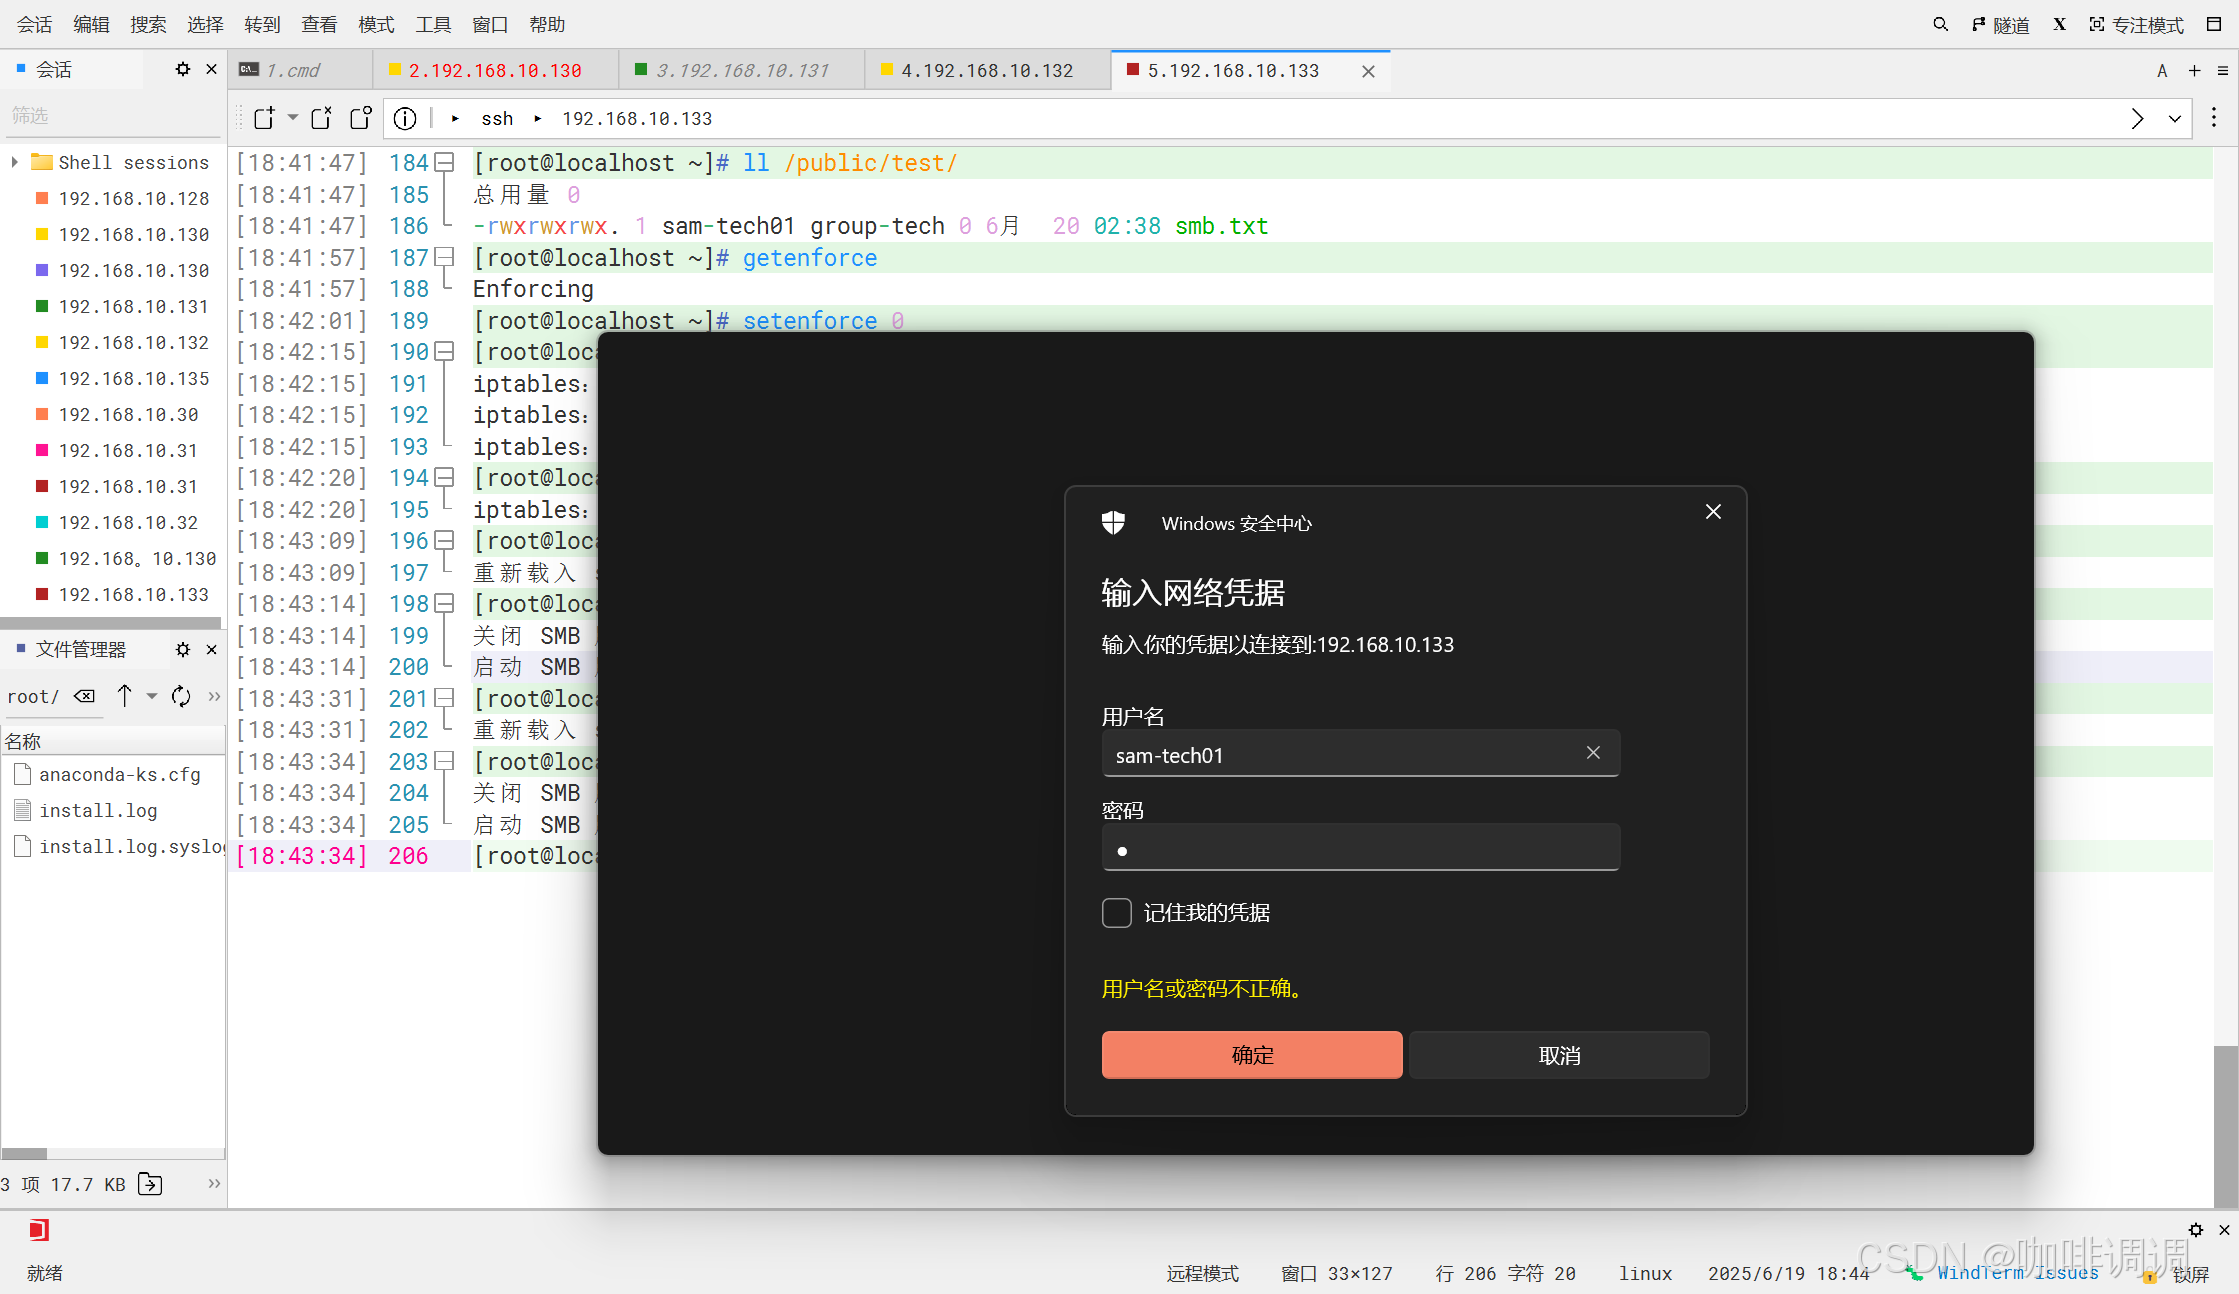Click the 确定 confirm button
Screen dimensions: 2239x1294
pos(1251,1055)
